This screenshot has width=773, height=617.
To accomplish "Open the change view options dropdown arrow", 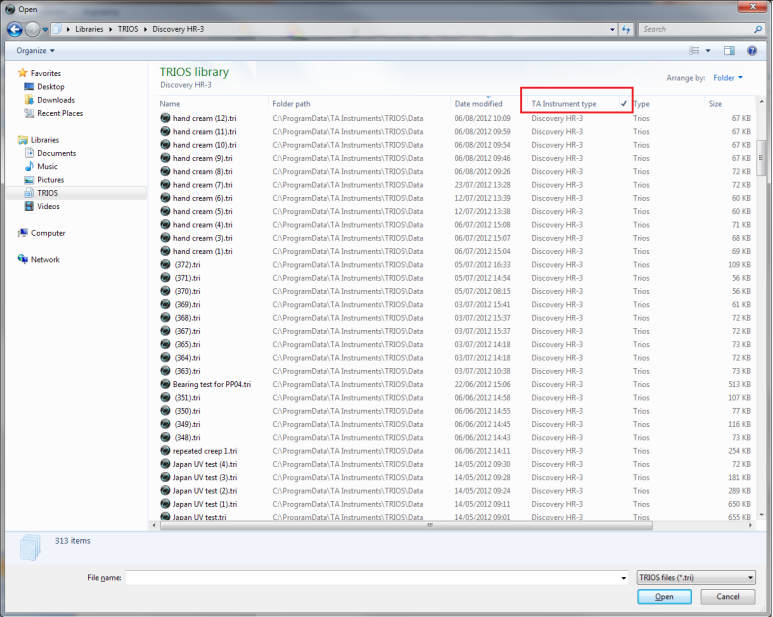I will pyautogui.click(x=708, y=50).
